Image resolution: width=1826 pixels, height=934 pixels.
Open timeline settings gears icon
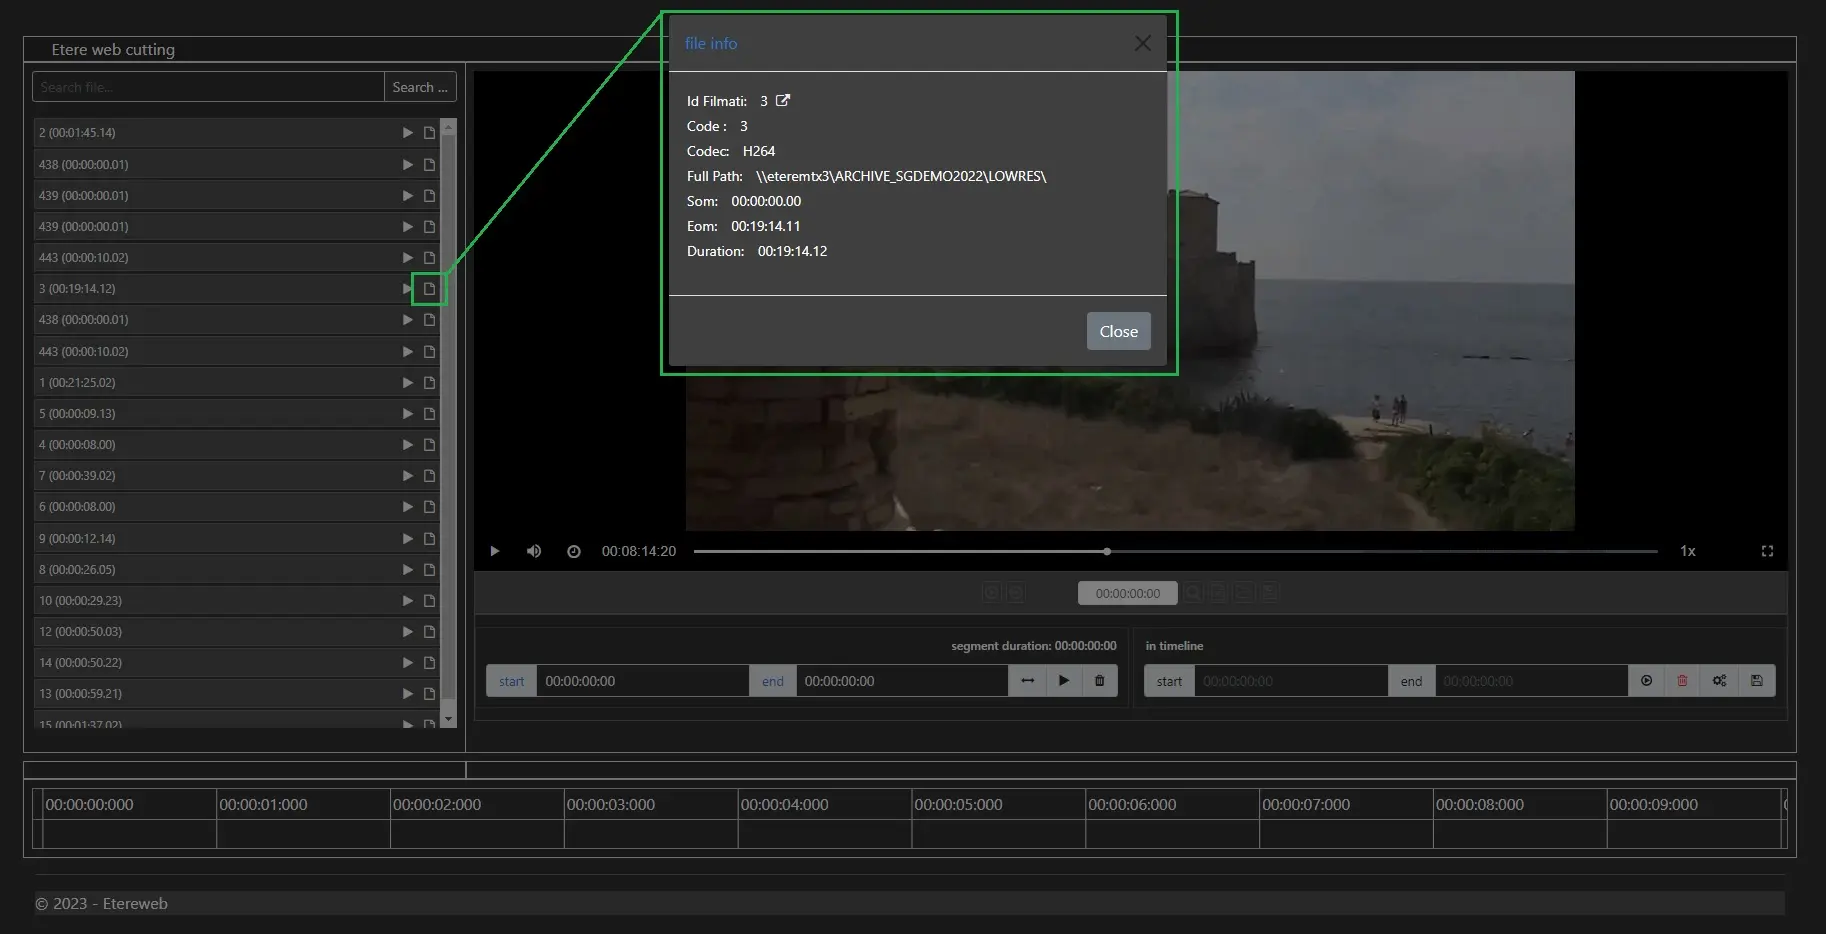tap(1719, 681)
